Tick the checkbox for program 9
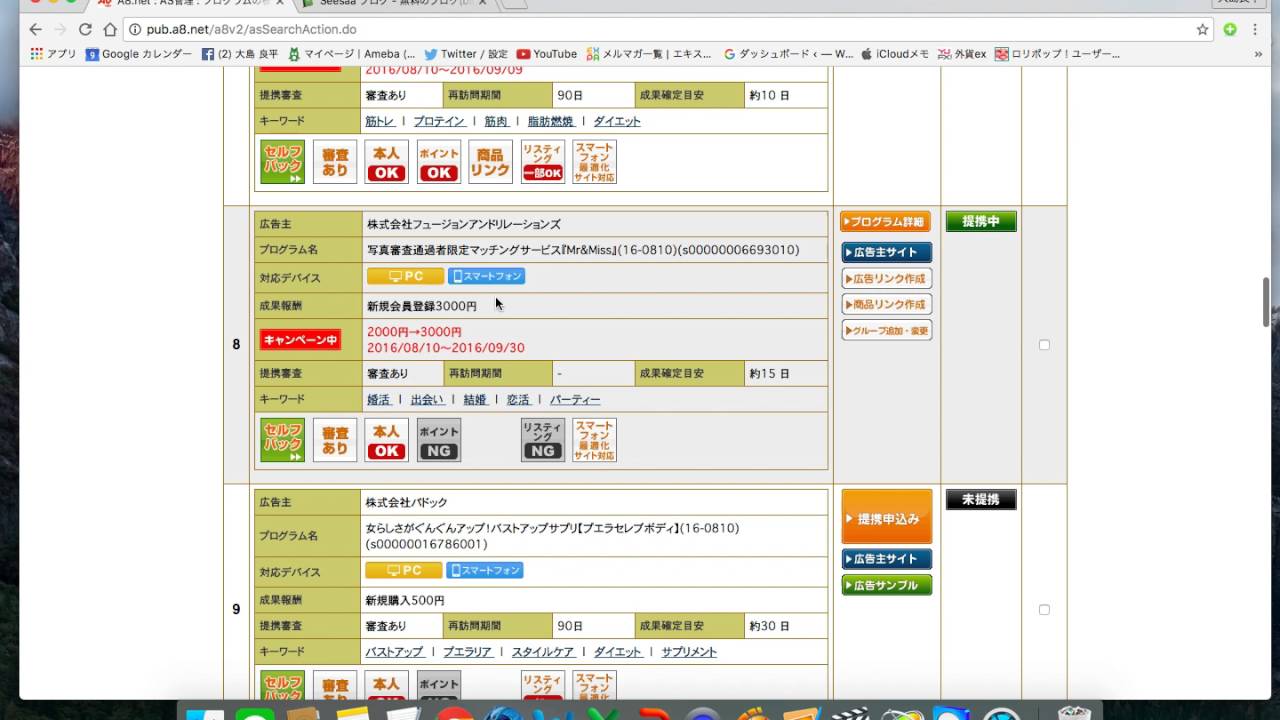This screenshot has width=1280, height=720. coord(1044,610)
